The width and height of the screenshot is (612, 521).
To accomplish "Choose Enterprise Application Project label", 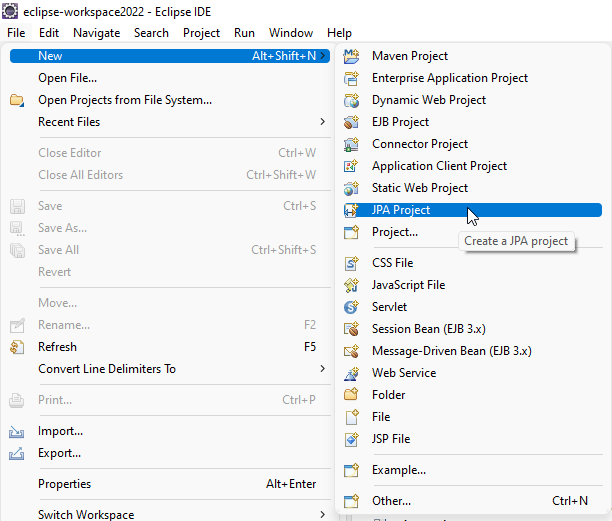I will 450,78.
